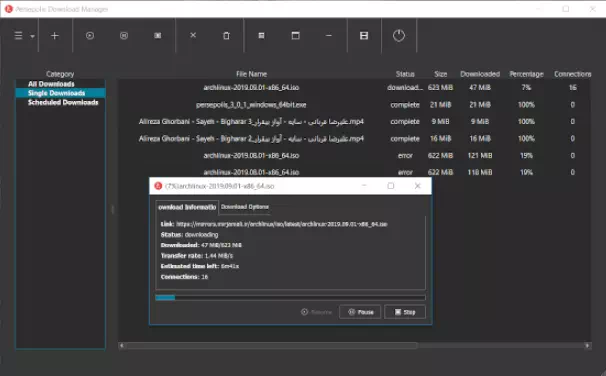Click 'Connections: 16' in progress window
This screenshot has width=606, height=376.
pyautogui.click(x=184, y=277)
